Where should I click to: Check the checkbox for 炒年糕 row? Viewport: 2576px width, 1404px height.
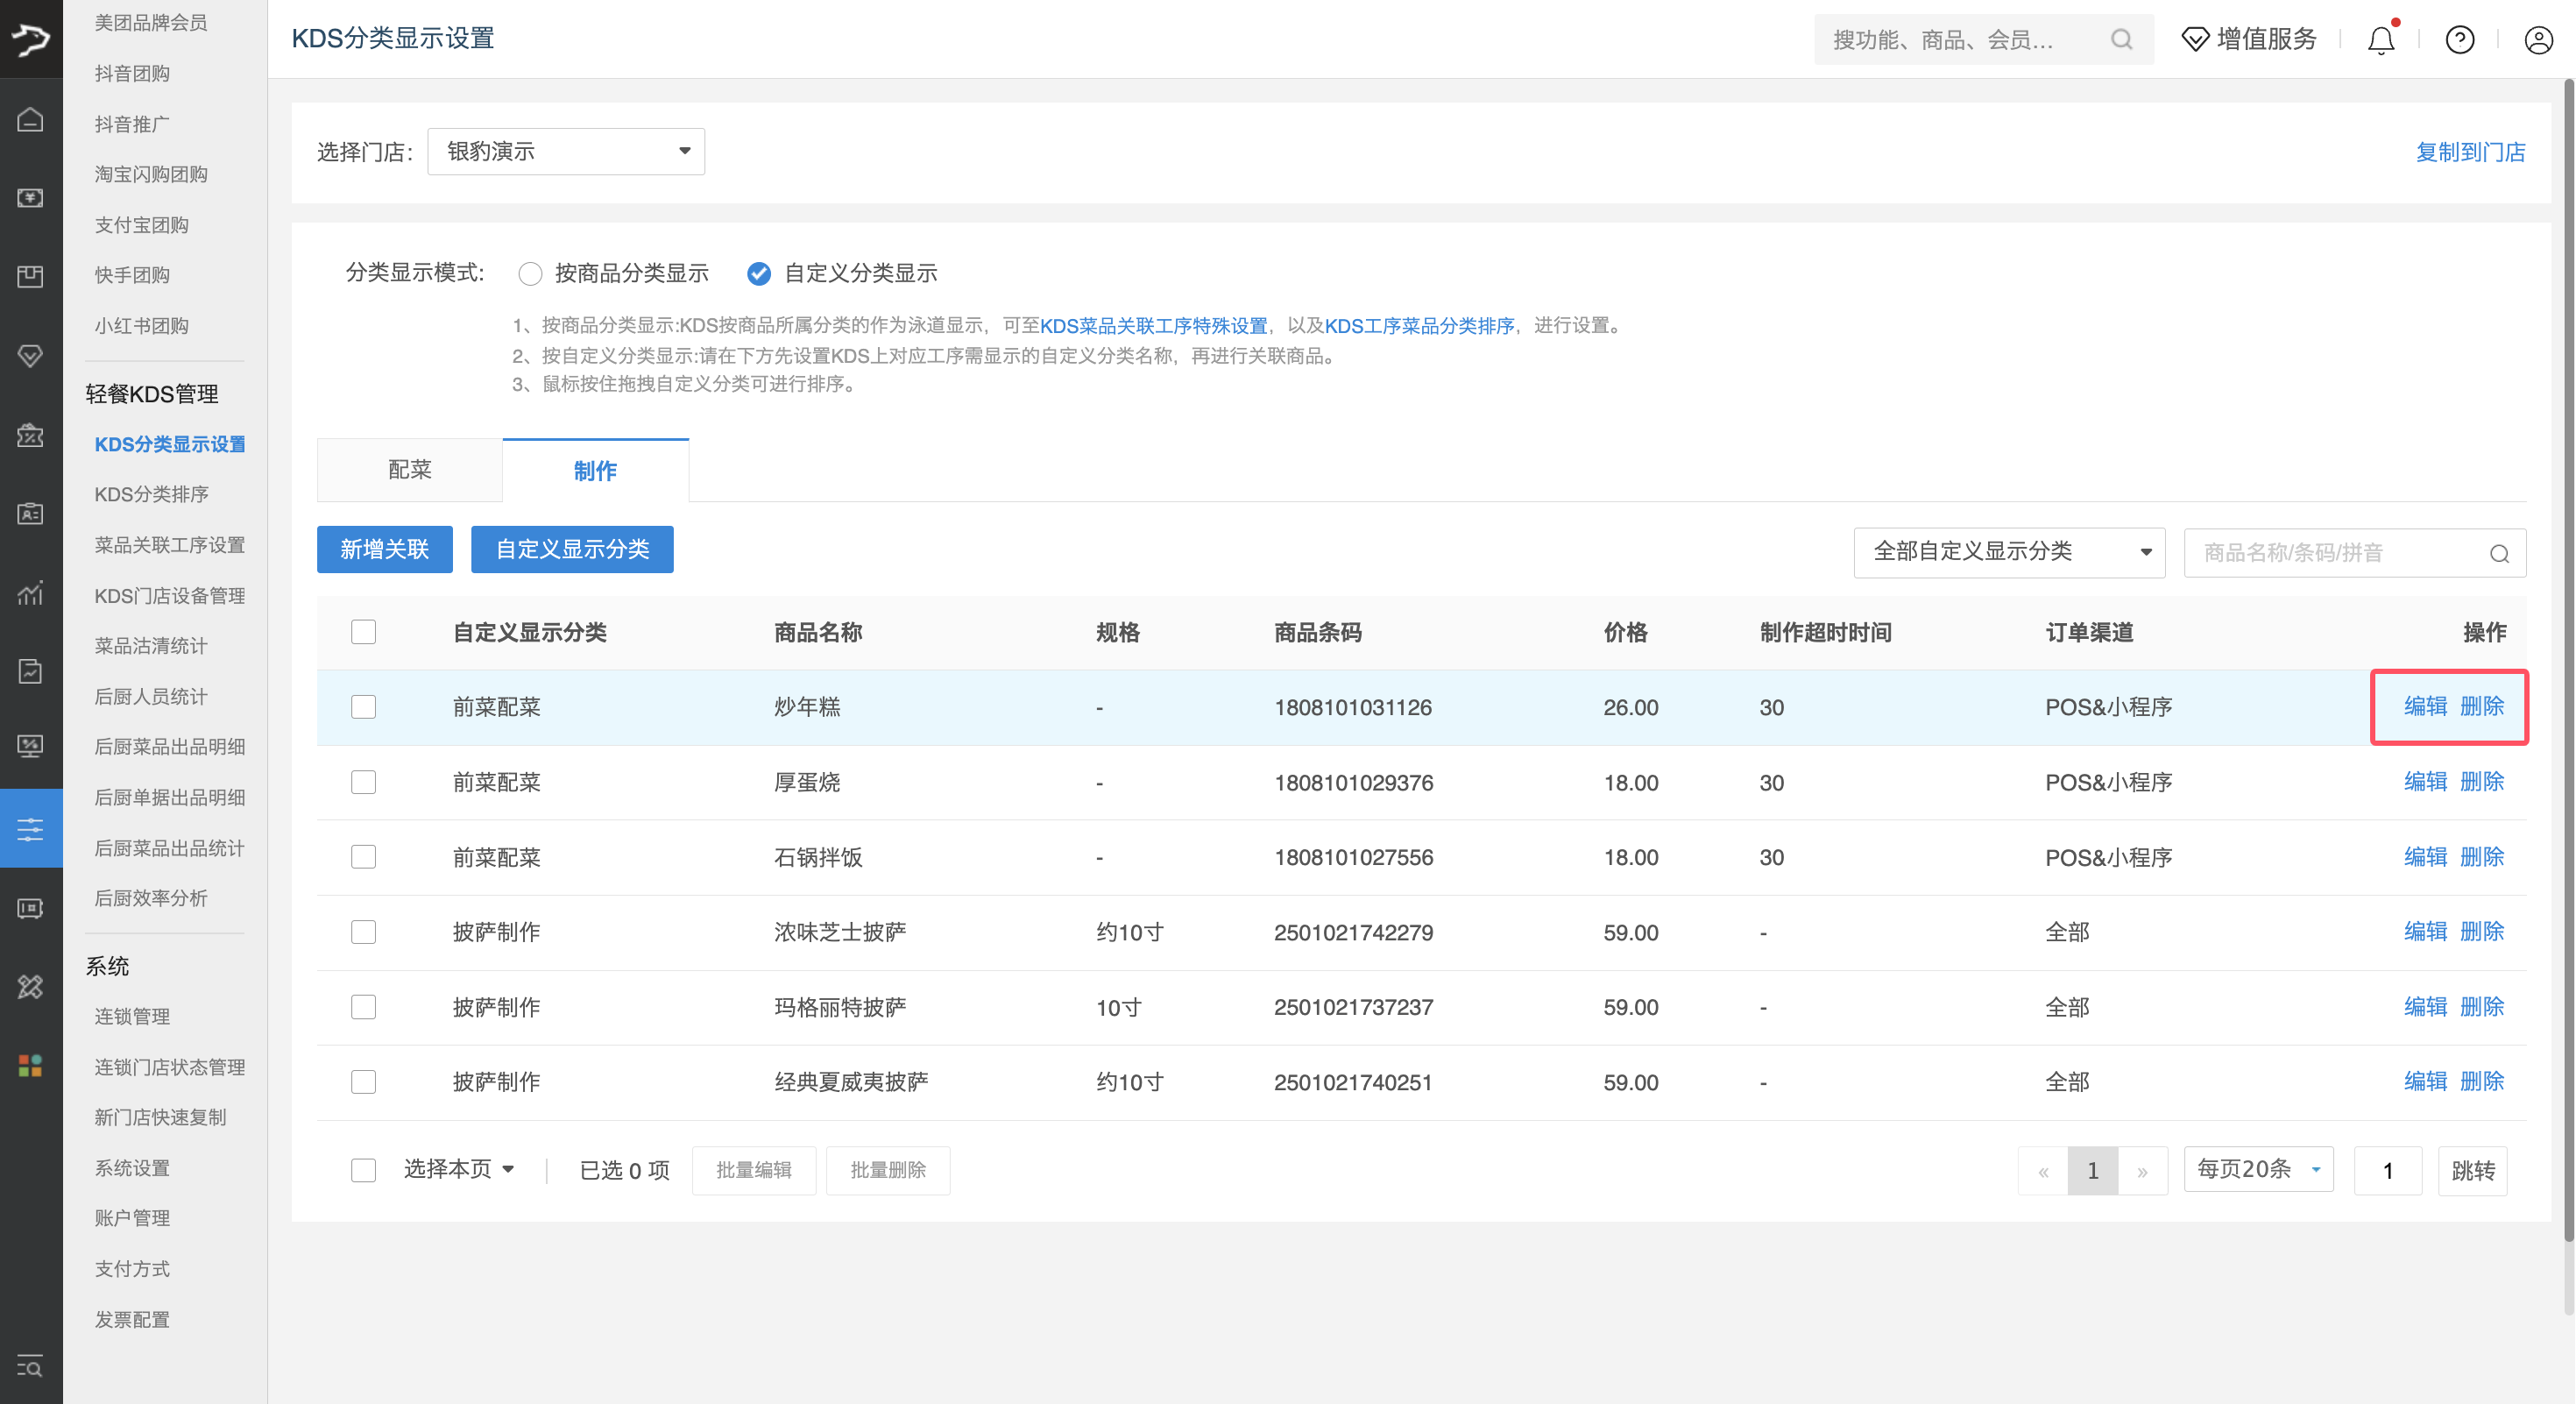[x=364, y=707]
